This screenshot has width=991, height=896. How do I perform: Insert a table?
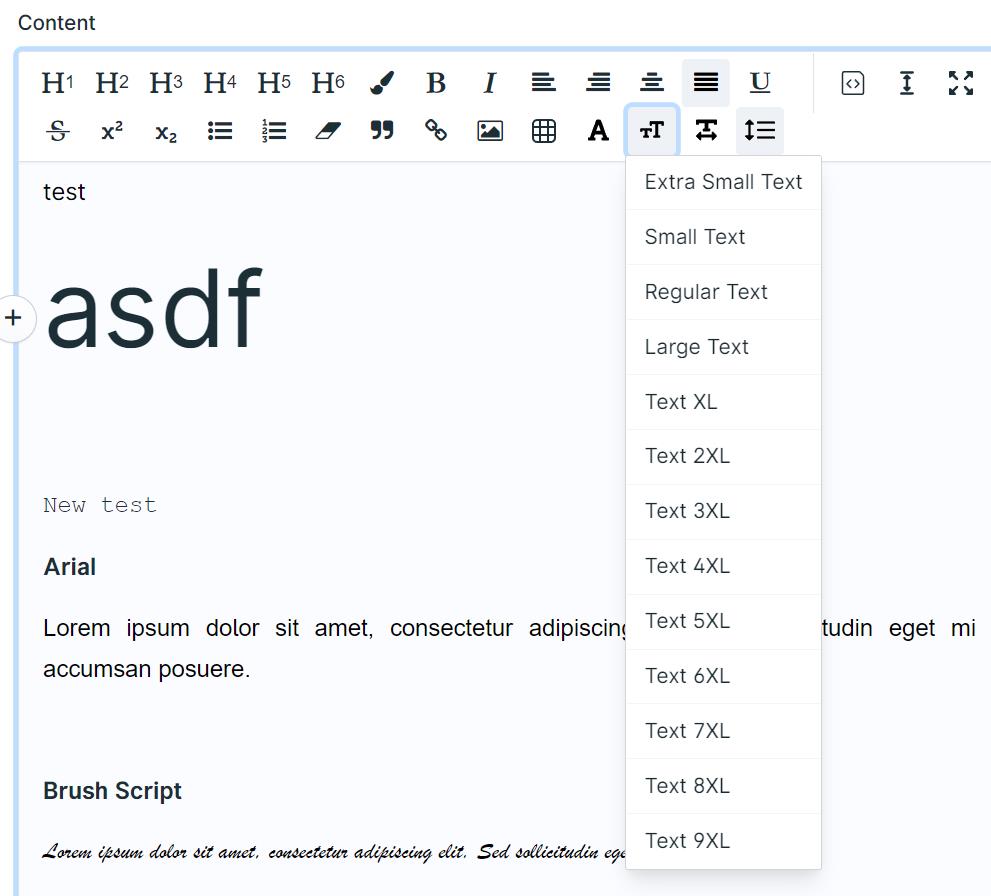544,131
